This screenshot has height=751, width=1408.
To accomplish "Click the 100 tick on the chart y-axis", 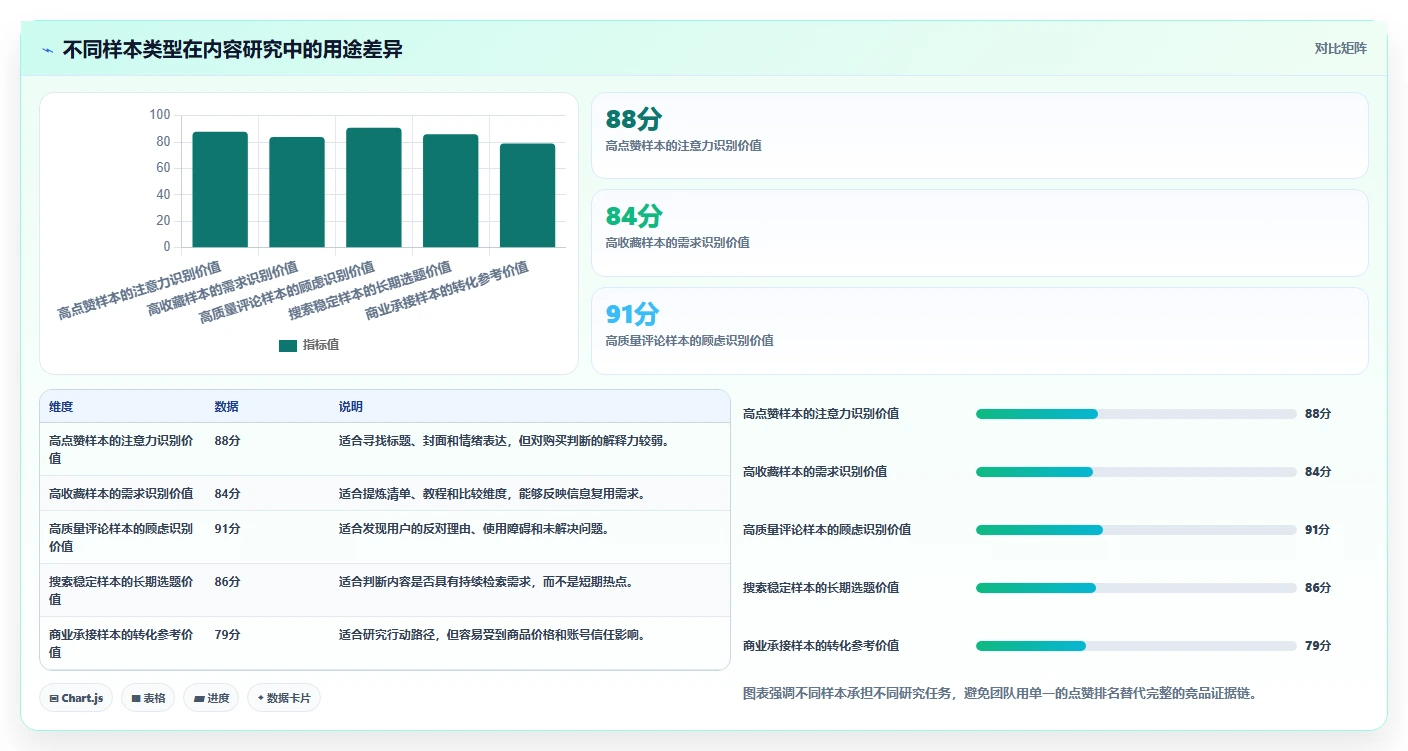I will pyautogui.click(x=160, y=115).
